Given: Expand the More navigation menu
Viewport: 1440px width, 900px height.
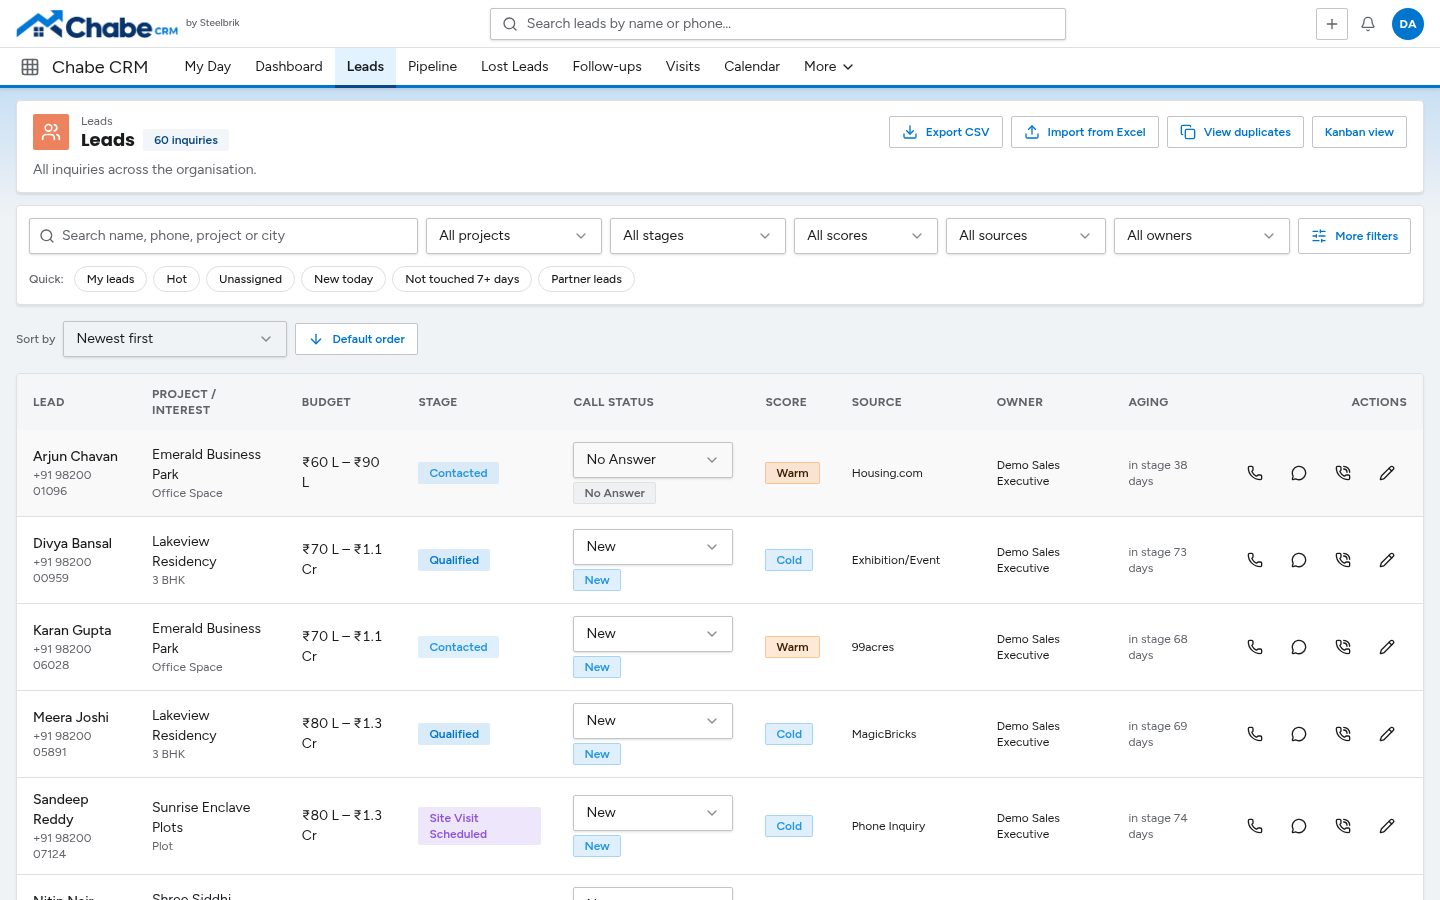Looking at the screenshot, I should (828, 67).
